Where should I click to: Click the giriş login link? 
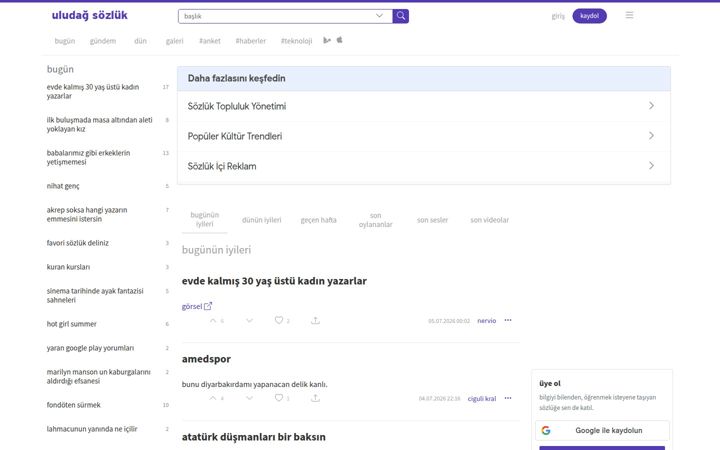click(558, 16)
